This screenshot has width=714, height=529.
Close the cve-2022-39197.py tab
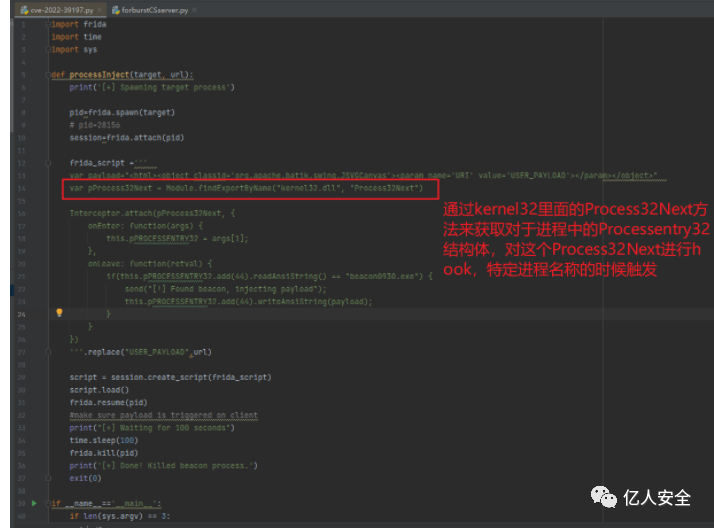click(x=100, y=10)
